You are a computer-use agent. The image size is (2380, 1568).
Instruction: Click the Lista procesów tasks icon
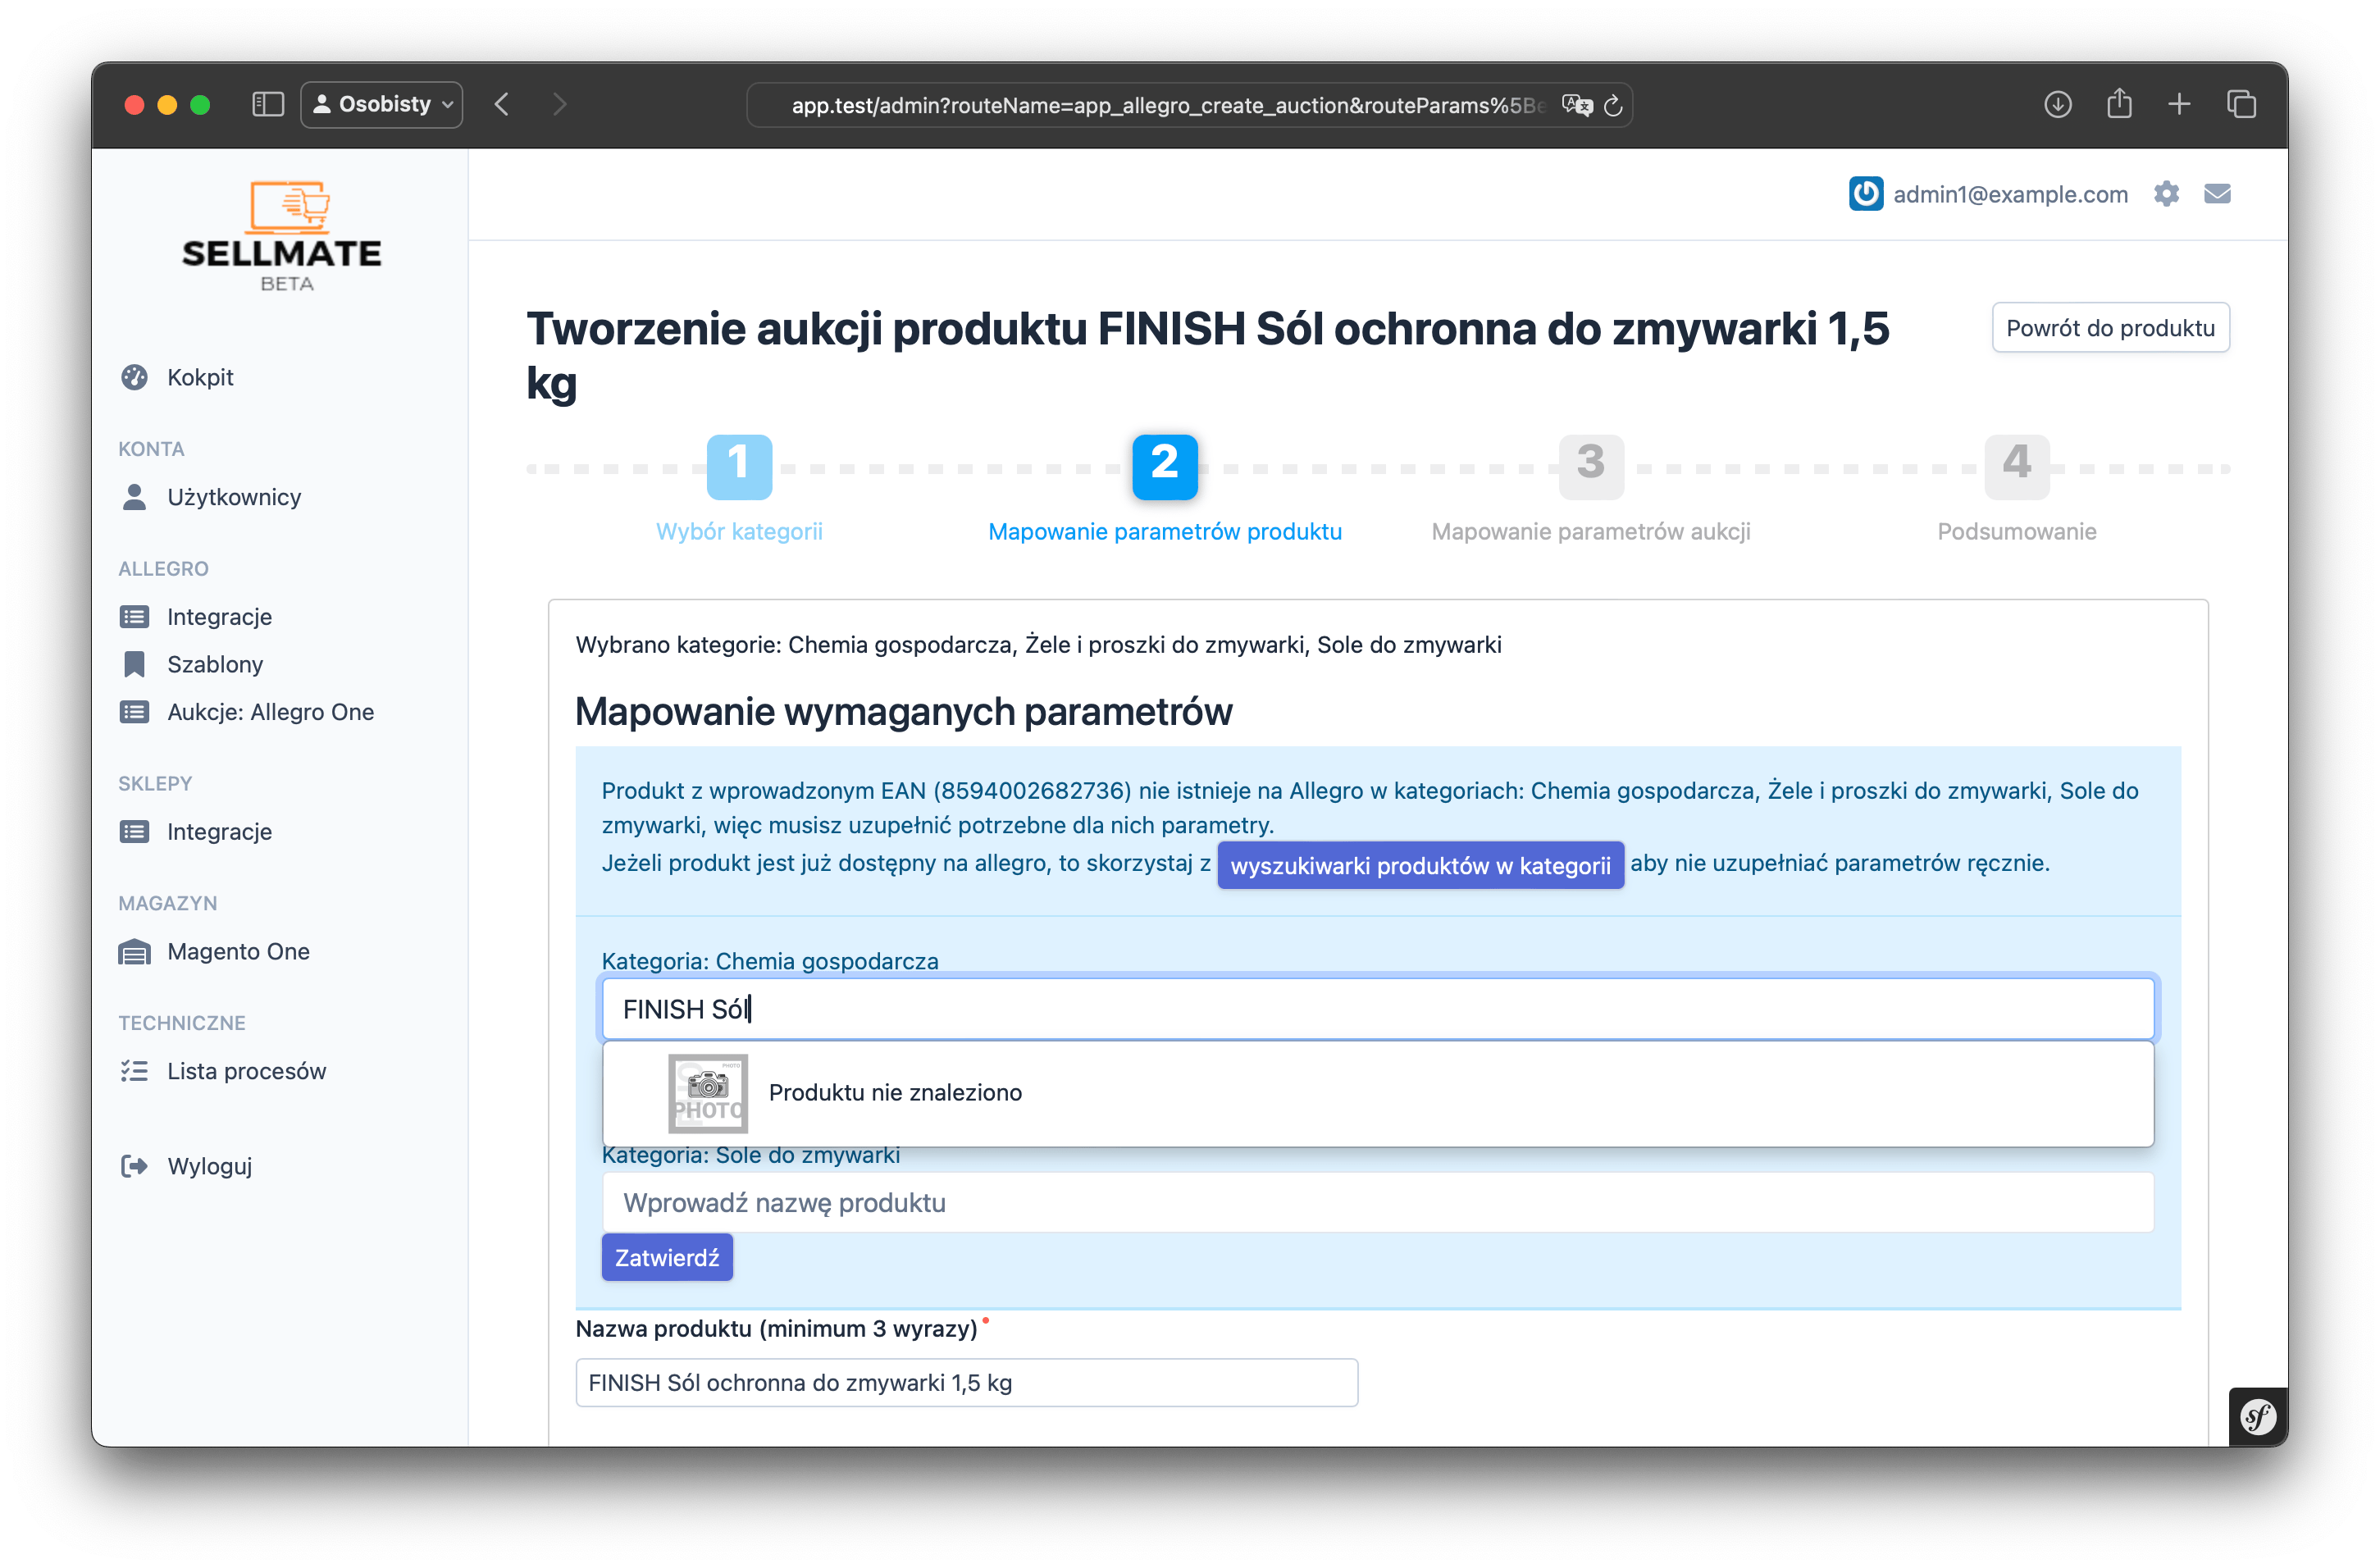pyautogui.click(x=134, y=1071)
